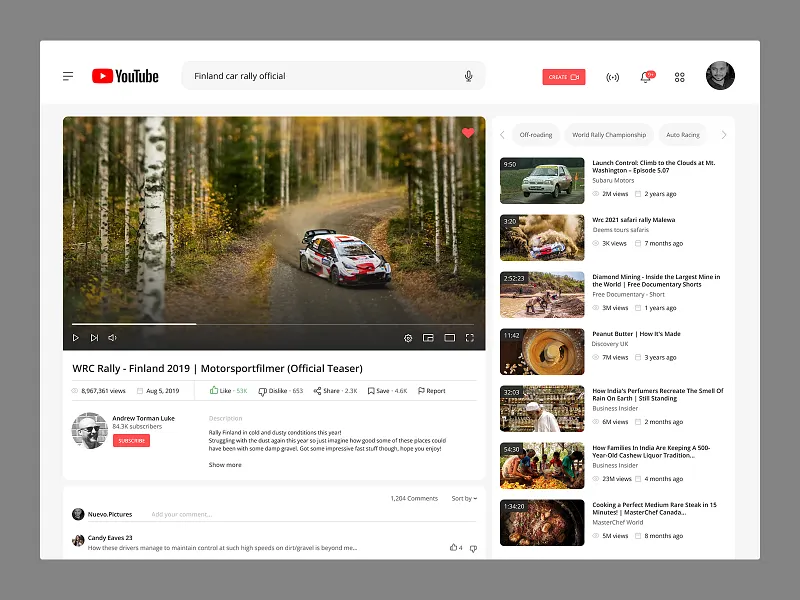Open the notifications bell

point(646,76)
